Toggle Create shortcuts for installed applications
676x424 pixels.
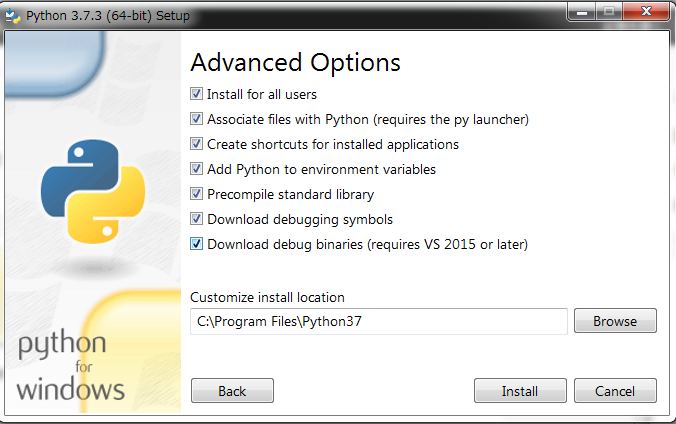(196, 144)
